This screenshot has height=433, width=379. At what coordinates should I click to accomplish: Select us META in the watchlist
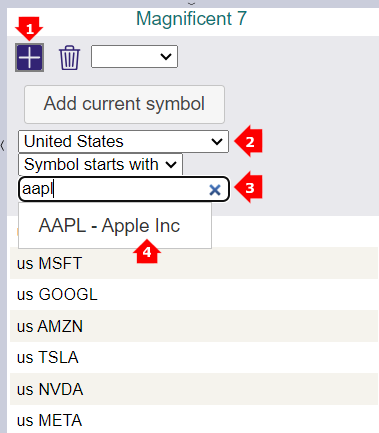click(x=194, y=420)
